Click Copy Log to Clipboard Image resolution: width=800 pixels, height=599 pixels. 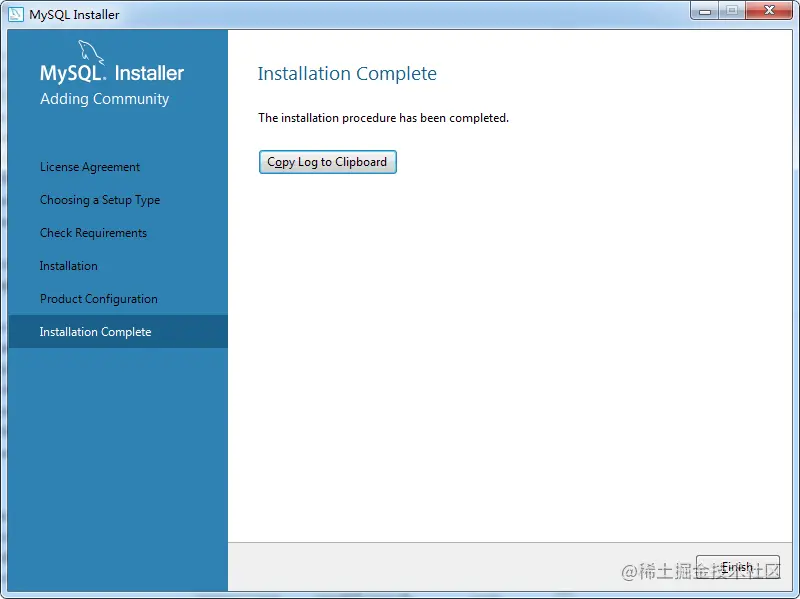coord(327,162)
